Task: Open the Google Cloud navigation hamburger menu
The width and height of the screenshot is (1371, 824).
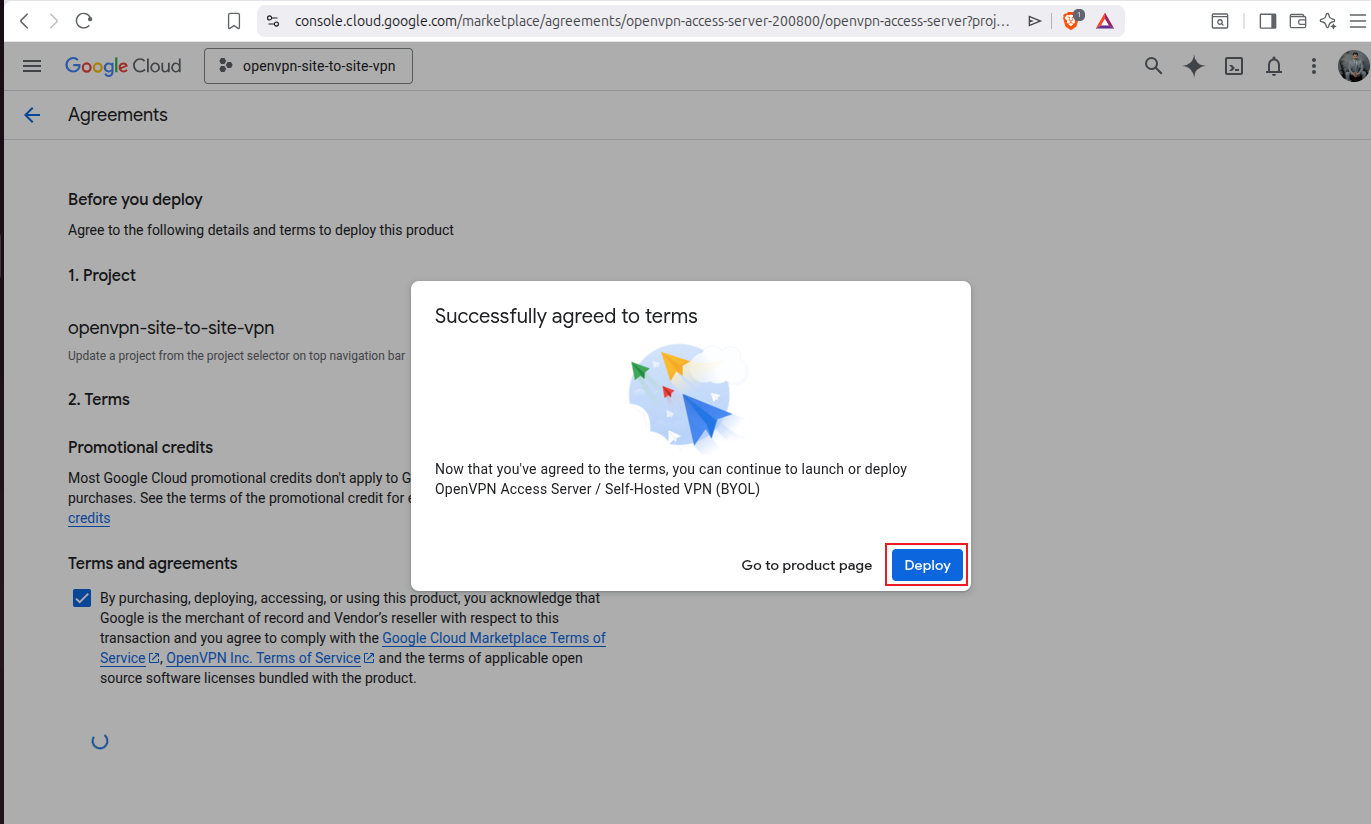Action: pos(32,66)
